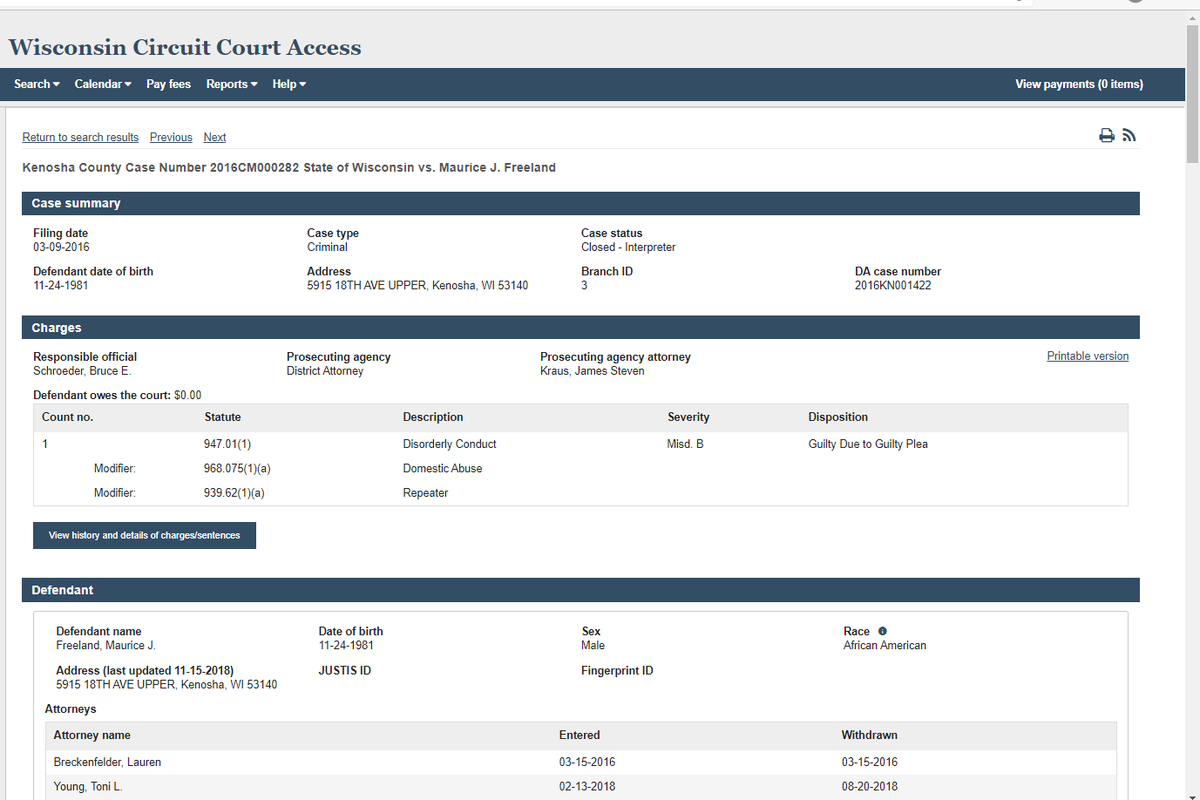Viewport: 1200px width, 800px height.
Task: Click the Wisconsin Circuit Court Access title
Action: [x=185, y=47]
